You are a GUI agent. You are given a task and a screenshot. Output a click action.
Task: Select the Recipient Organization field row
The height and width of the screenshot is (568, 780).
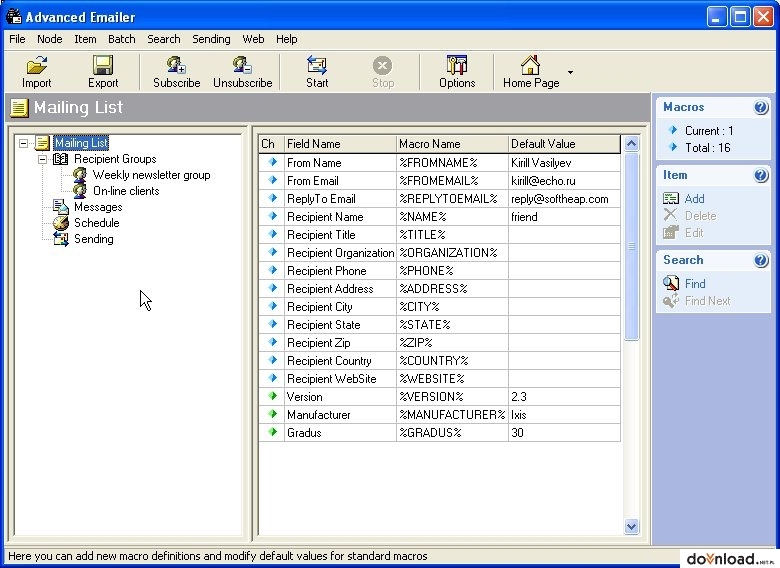click(440, 253)
